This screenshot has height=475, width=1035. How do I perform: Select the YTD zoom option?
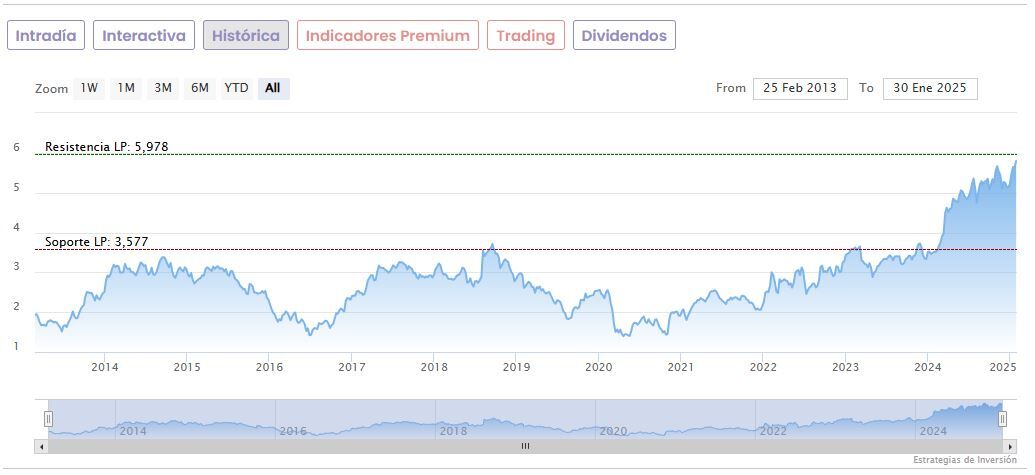coord(236,88)
